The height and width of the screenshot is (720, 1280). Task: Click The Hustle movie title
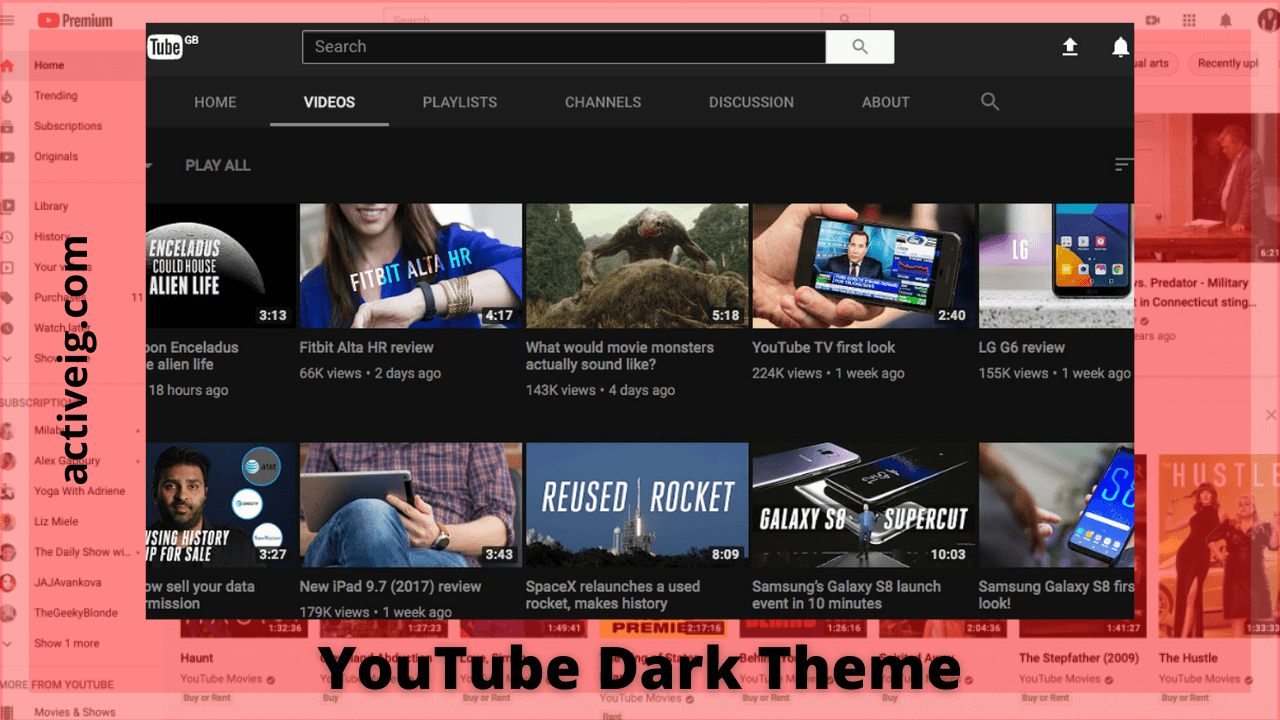pos(1188,658)
